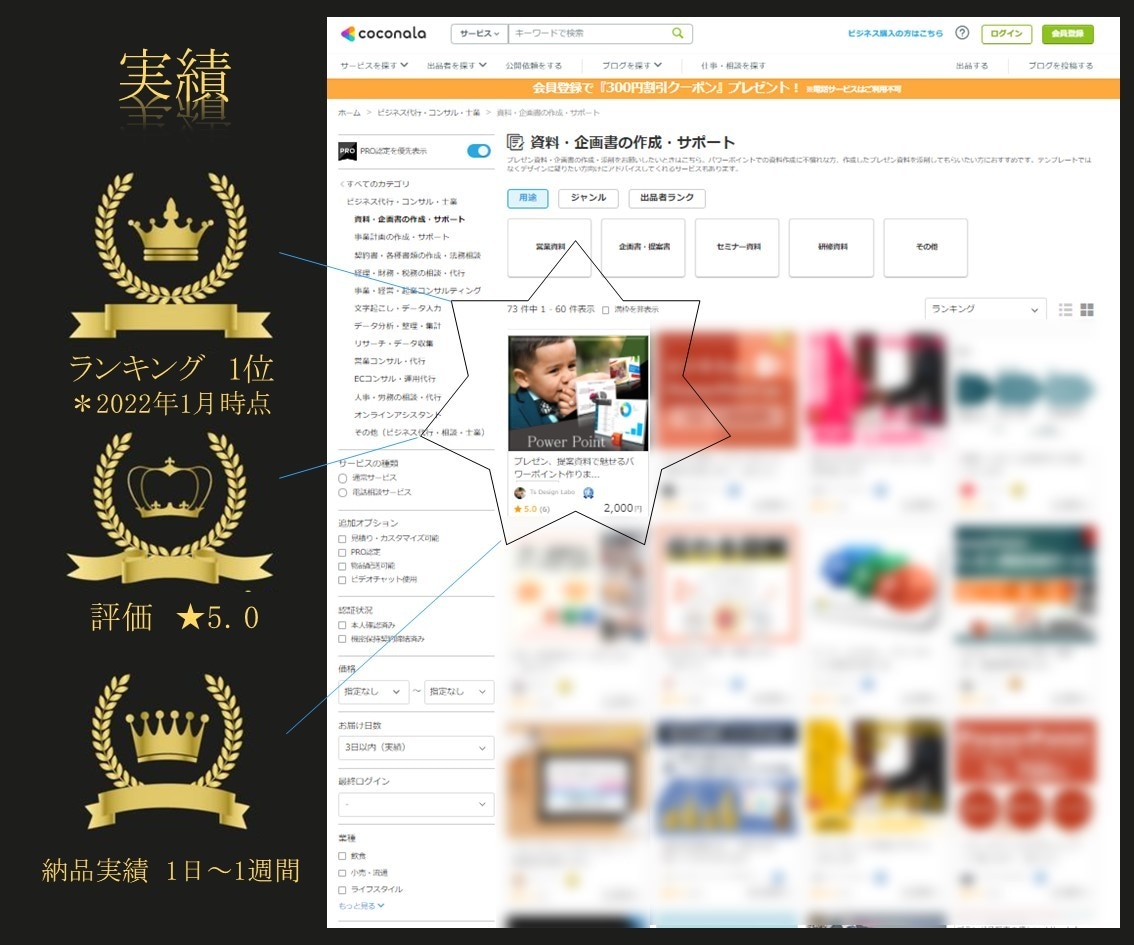Image resolution: width=1134 pixels, height=945 pixels.
Task: Check 小売・流通 checkbox
Action: (x=342, y=873)
